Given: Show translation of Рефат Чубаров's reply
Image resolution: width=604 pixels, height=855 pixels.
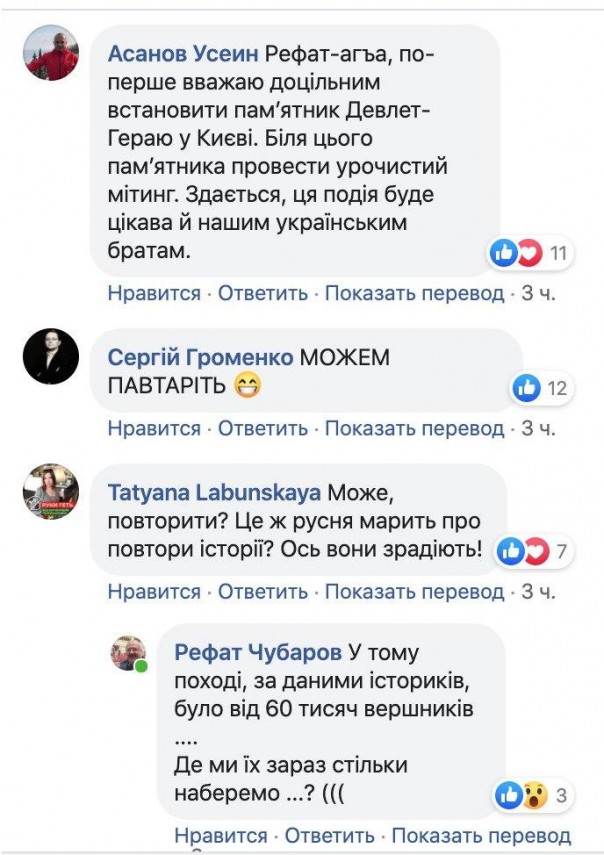Looking at the screenshot, I should (481, 835).
